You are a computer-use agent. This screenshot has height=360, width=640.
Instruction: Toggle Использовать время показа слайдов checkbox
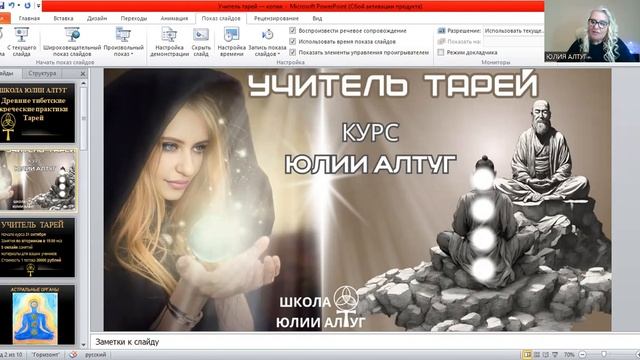point(292,41)
